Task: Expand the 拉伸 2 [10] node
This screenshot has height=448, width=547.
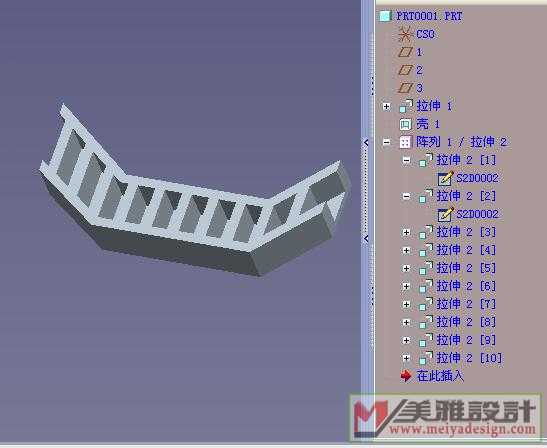Action: [x=406, y=358]
